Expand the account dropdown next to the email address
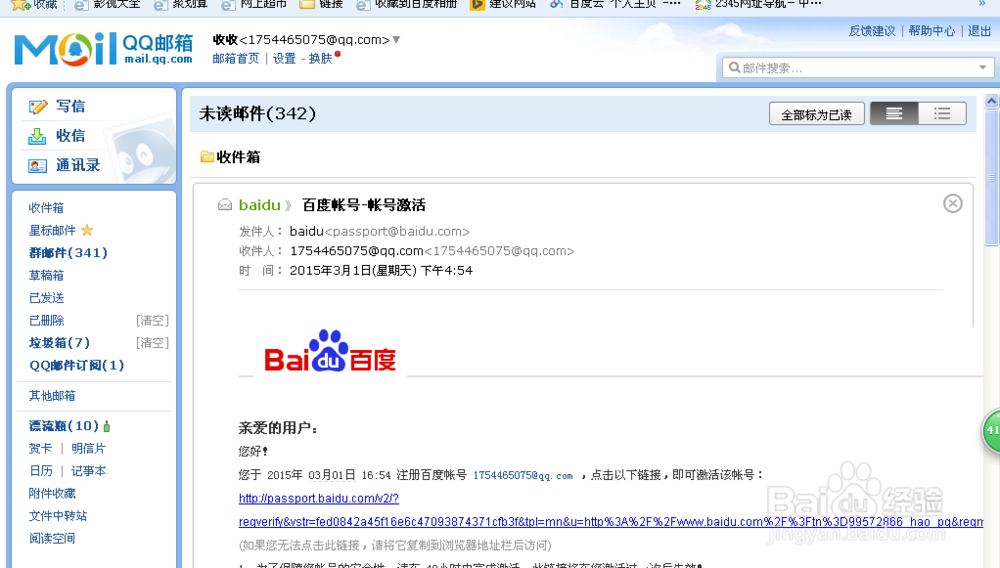 coord(396,40)
